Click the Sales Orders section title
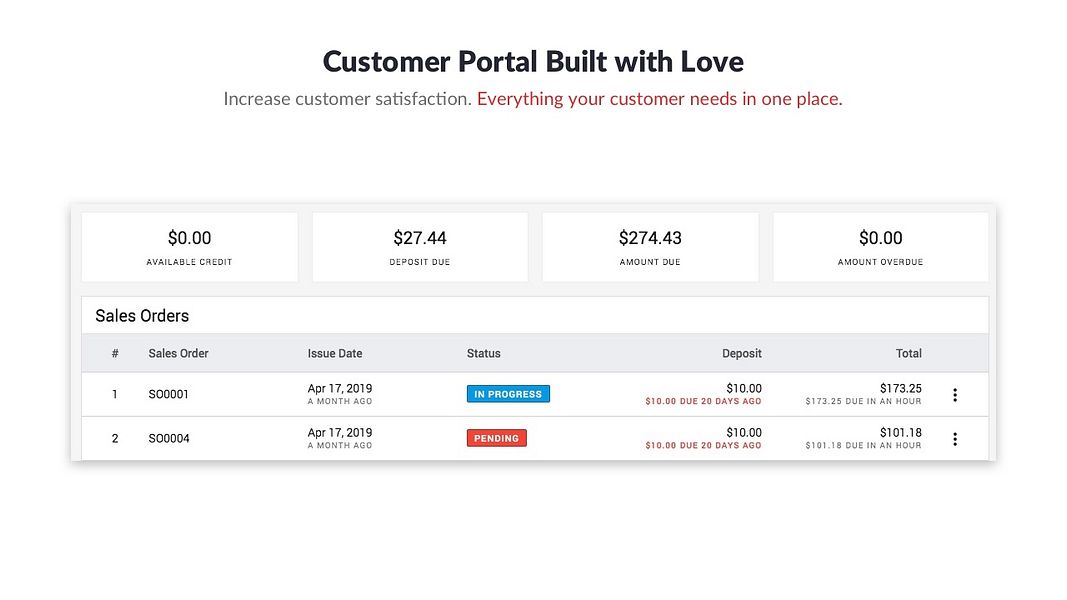Viewport: 1067px width, 600px height. (x=142, y=316)
